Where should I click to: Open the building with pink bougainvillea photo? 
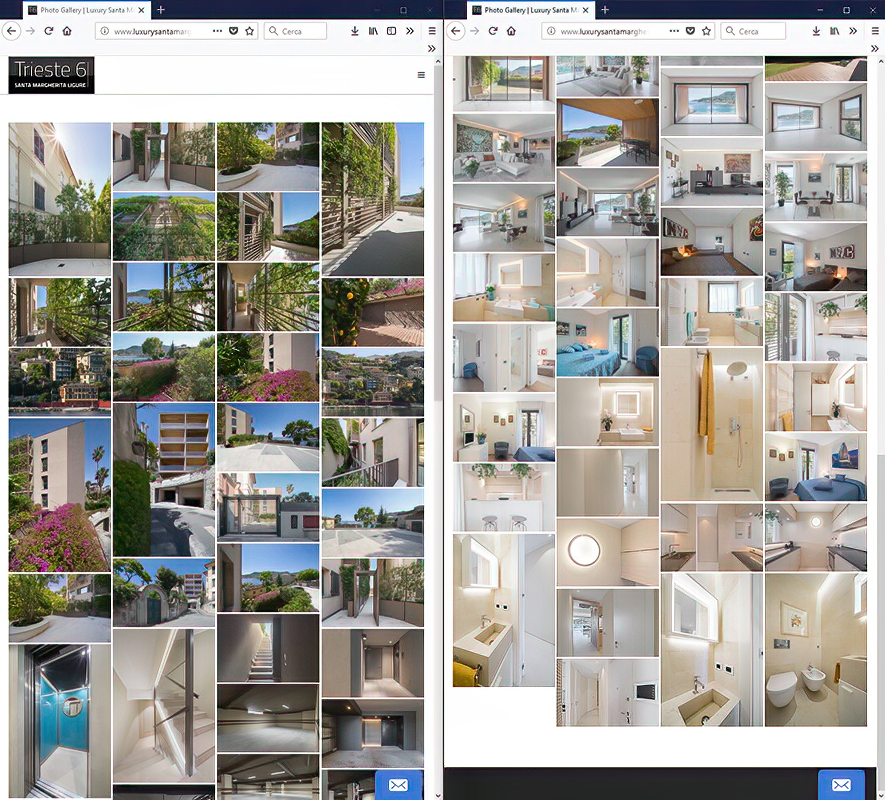[x=60, y=495]
